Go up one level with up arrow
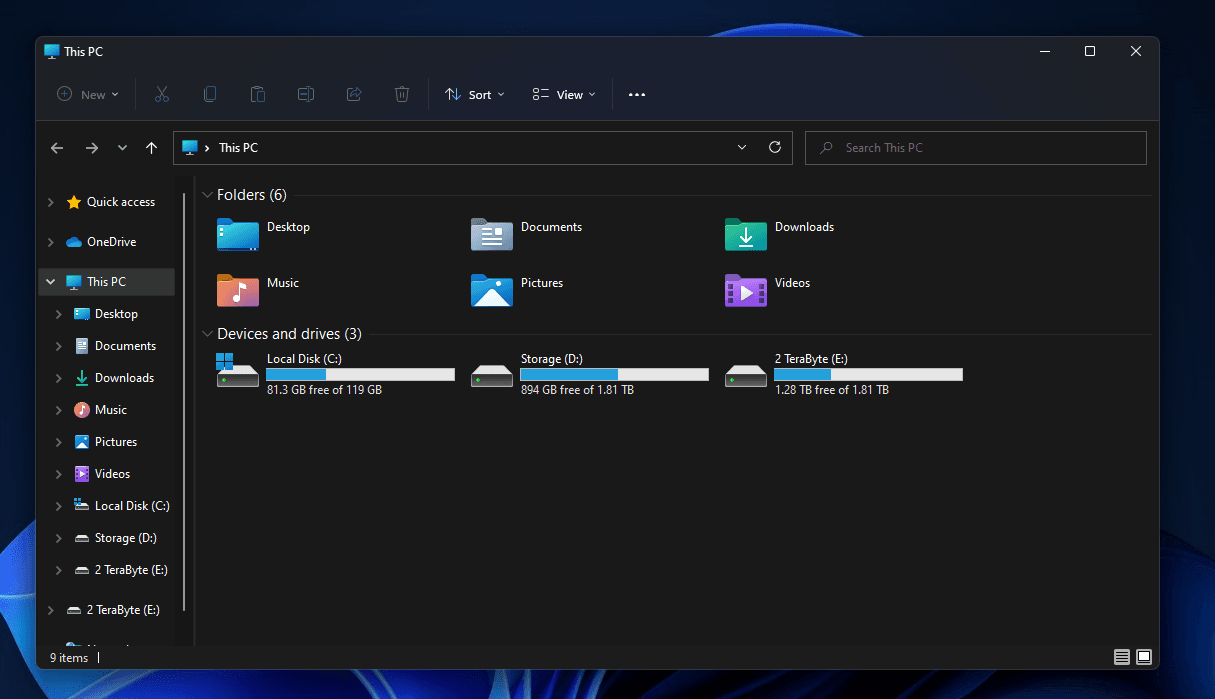This screenshot has height=699, width=1215. (x=151, y=147)
